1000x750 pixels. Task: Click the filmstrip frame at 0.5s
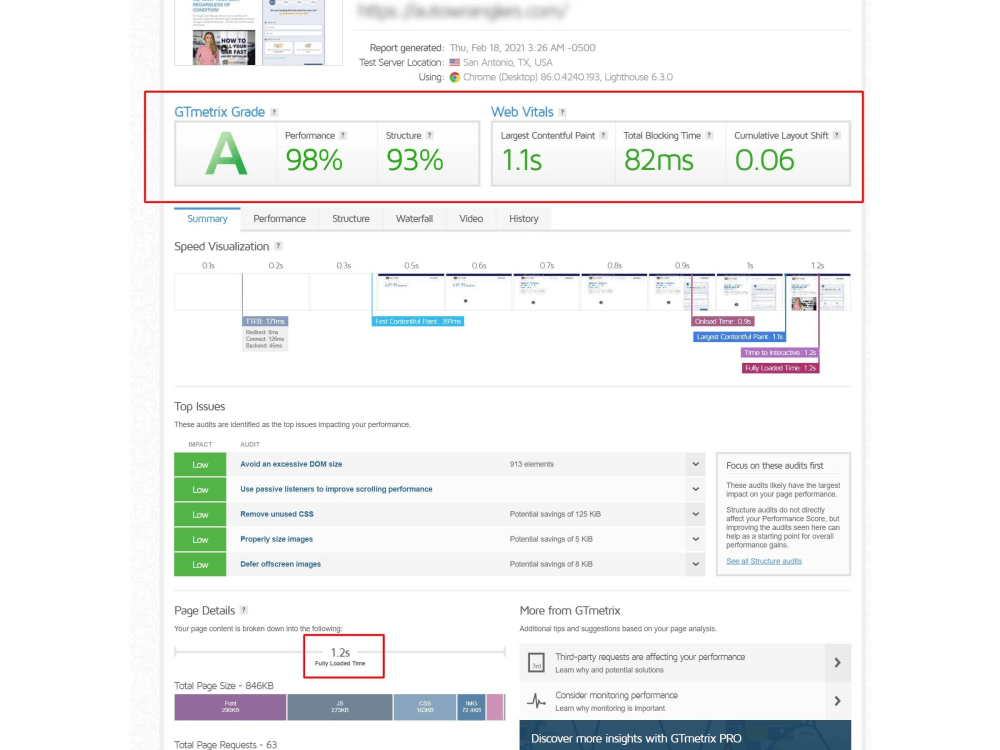411,292
